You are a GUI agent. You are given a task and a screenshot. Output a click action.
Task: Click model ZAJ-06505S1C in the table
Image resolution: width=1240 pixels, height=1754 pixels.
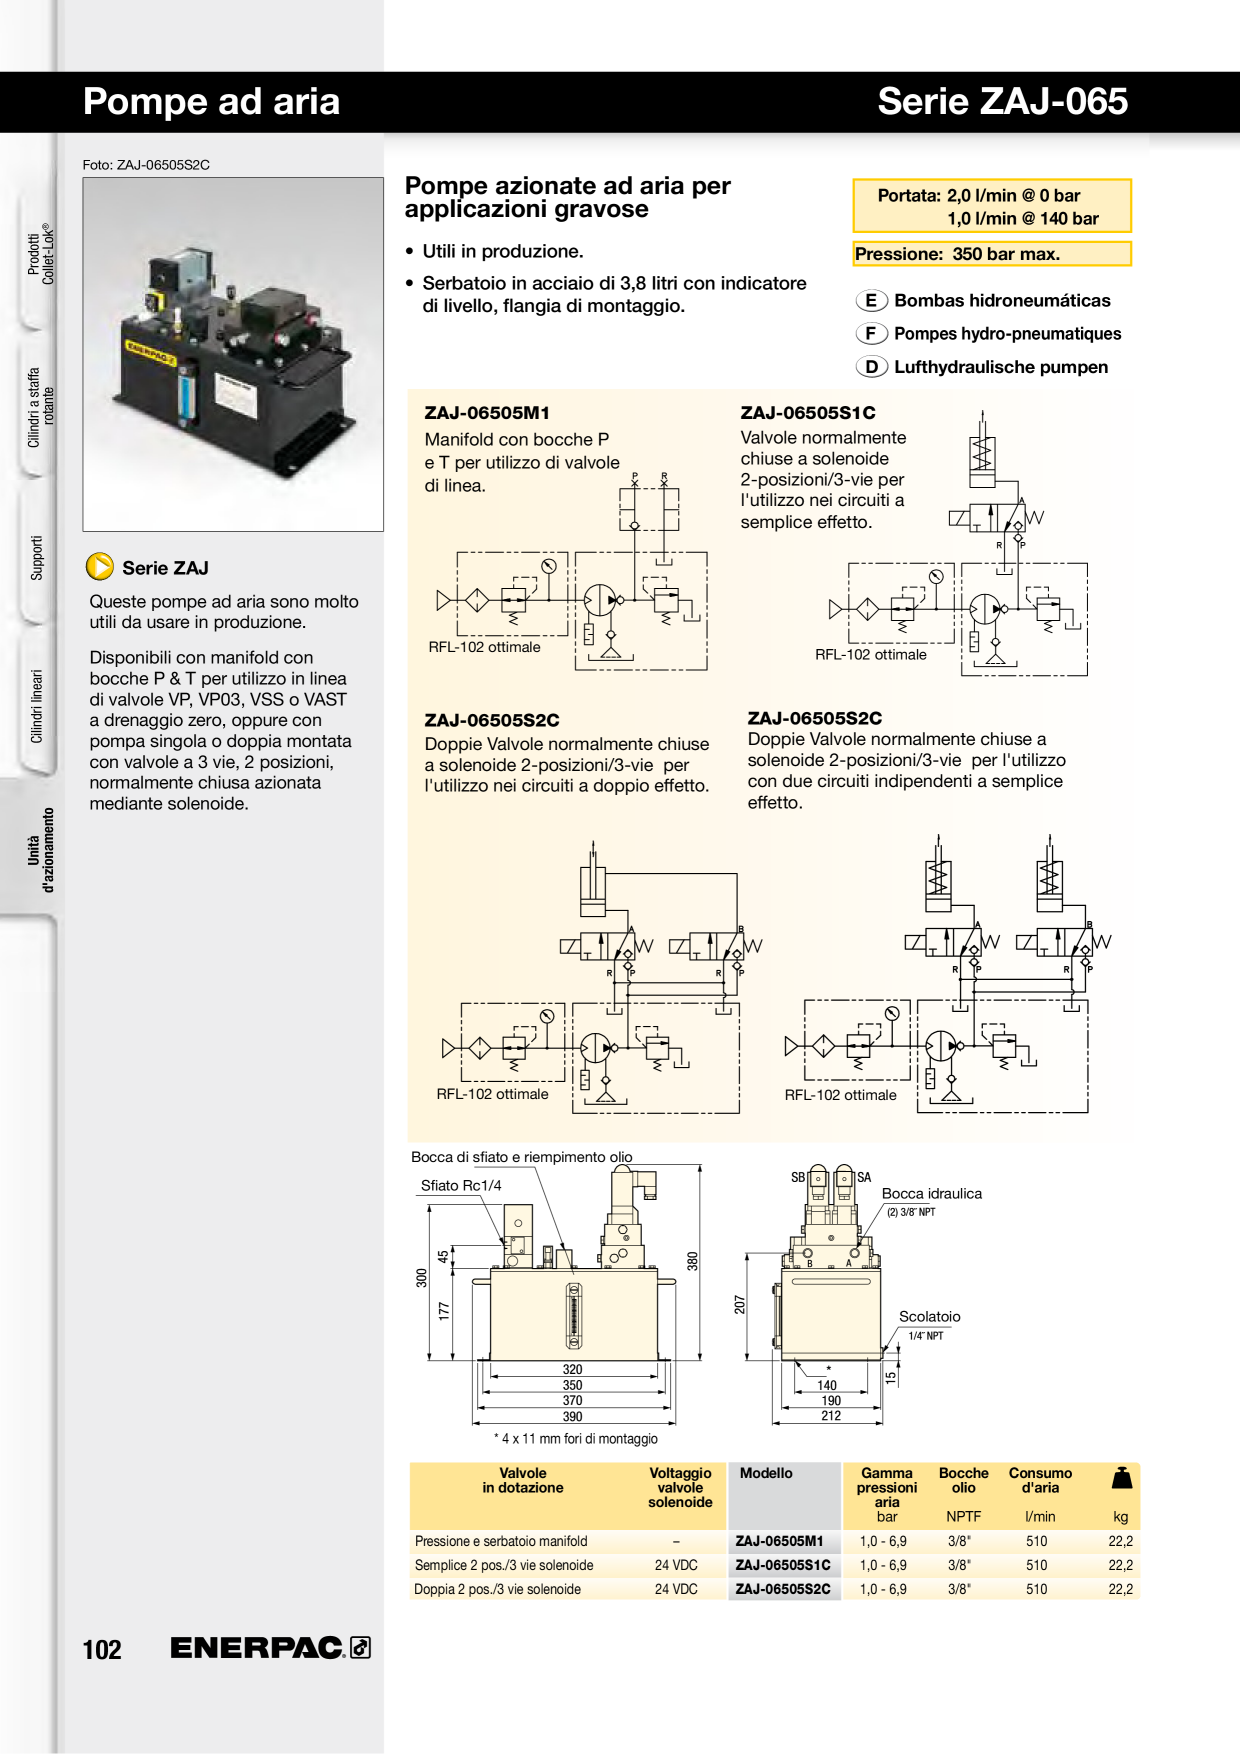pyautogui.click(x=783, y=1565)
